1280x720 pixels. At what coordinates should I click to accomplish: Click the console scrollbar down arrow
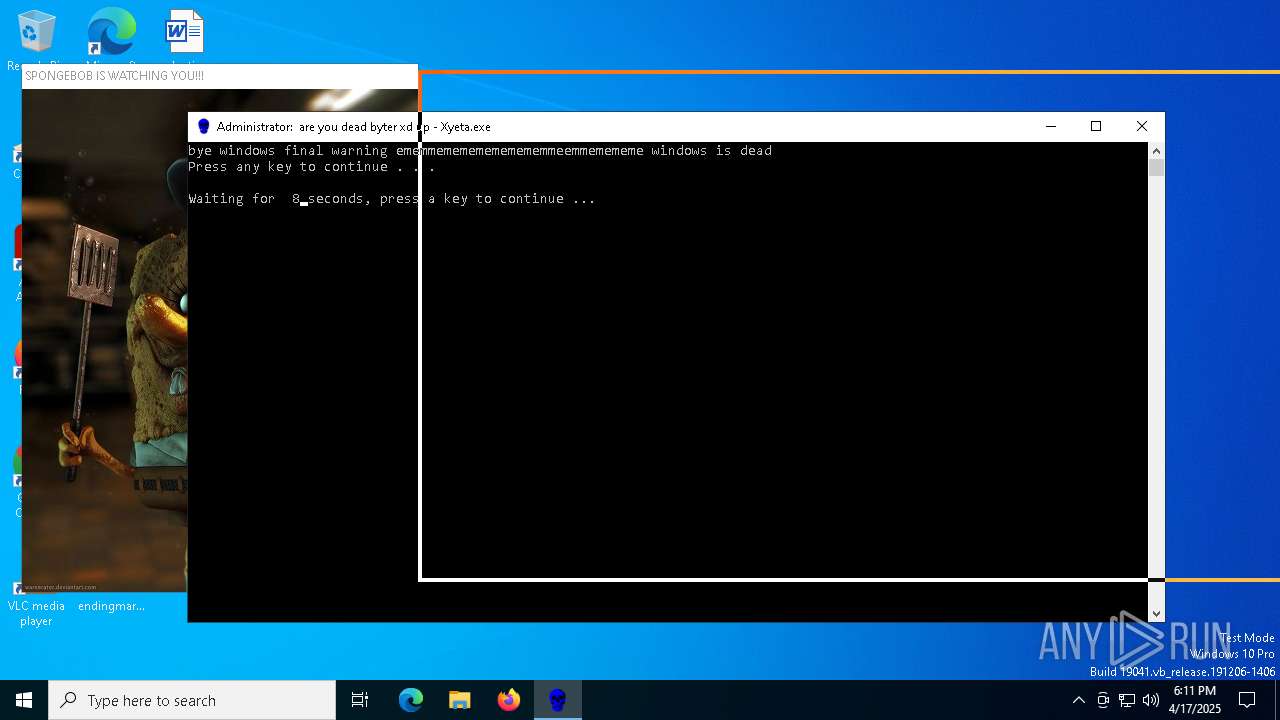click(x=1157, y=614)
